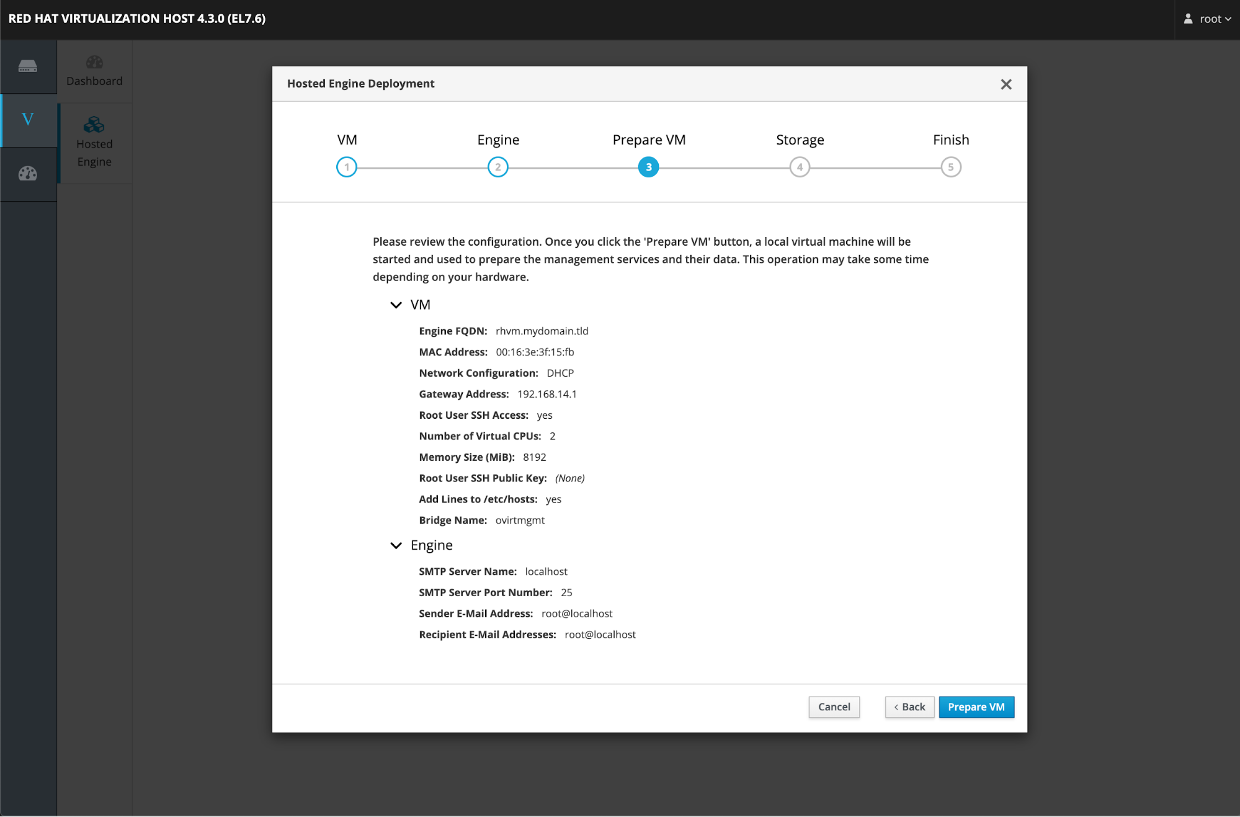Cancel the deployment wizard
Viewport: 1240px width, 817px height.
(834, 707)
